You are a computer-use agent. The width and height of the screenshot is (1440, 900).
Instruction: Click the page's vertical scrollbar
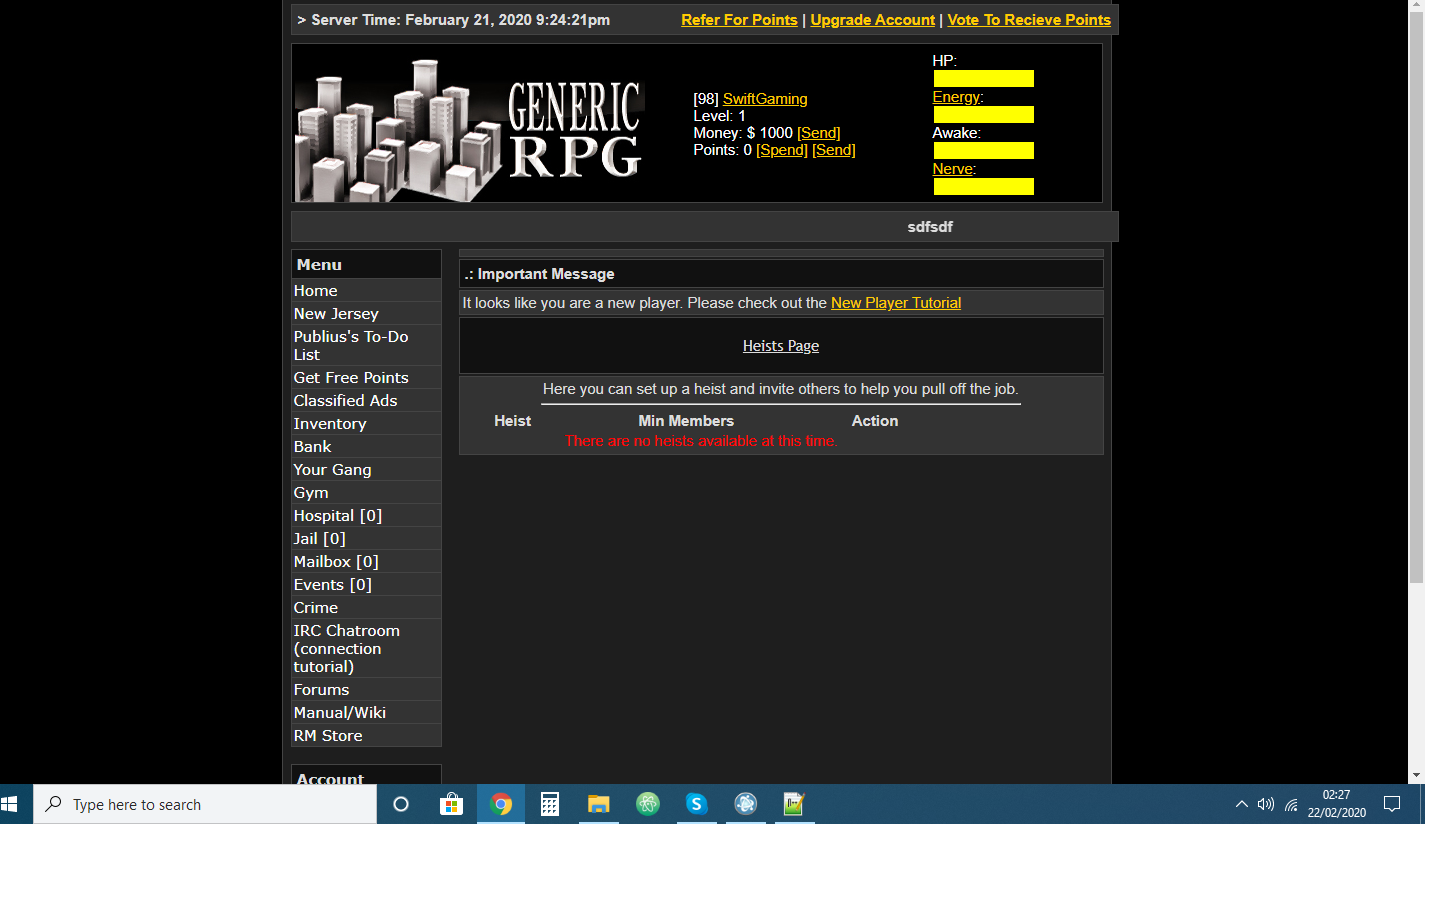(x=1416, y=300)
